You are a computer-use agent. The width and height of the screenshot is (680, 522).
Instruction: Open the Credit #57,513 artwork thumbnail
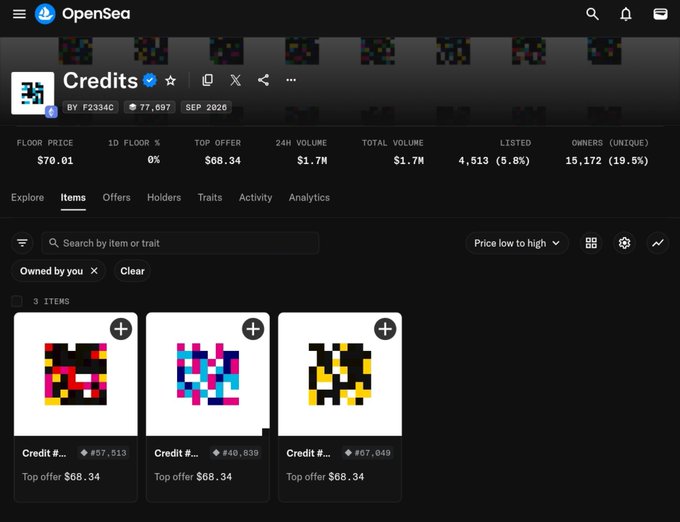point(76,374)
